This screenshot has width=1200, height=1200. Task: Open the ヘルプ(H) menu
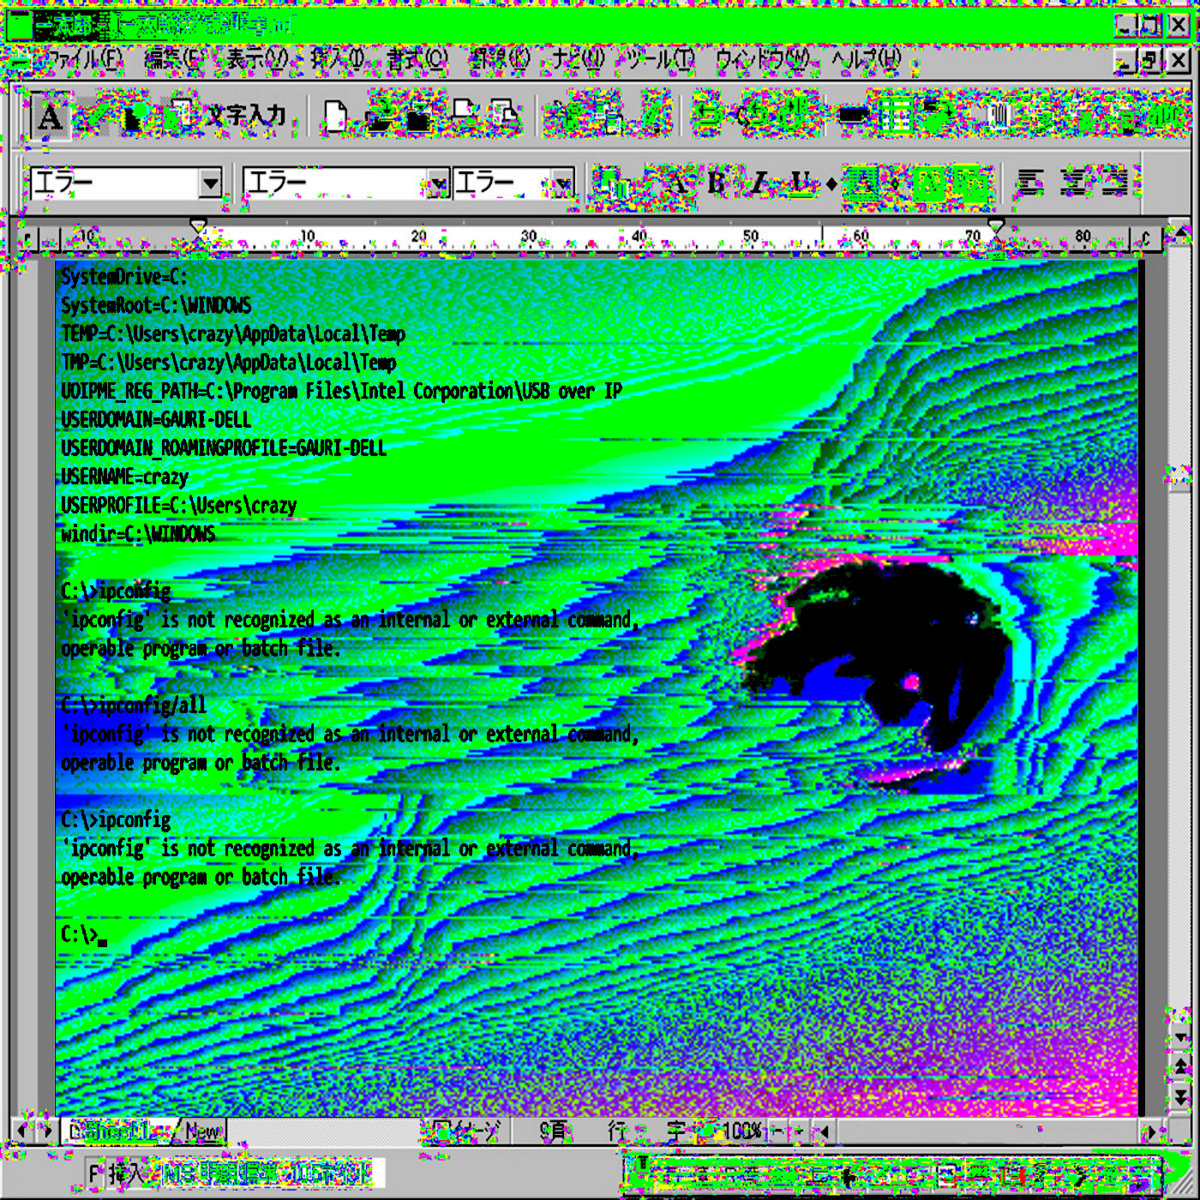[x=865, y=60]
